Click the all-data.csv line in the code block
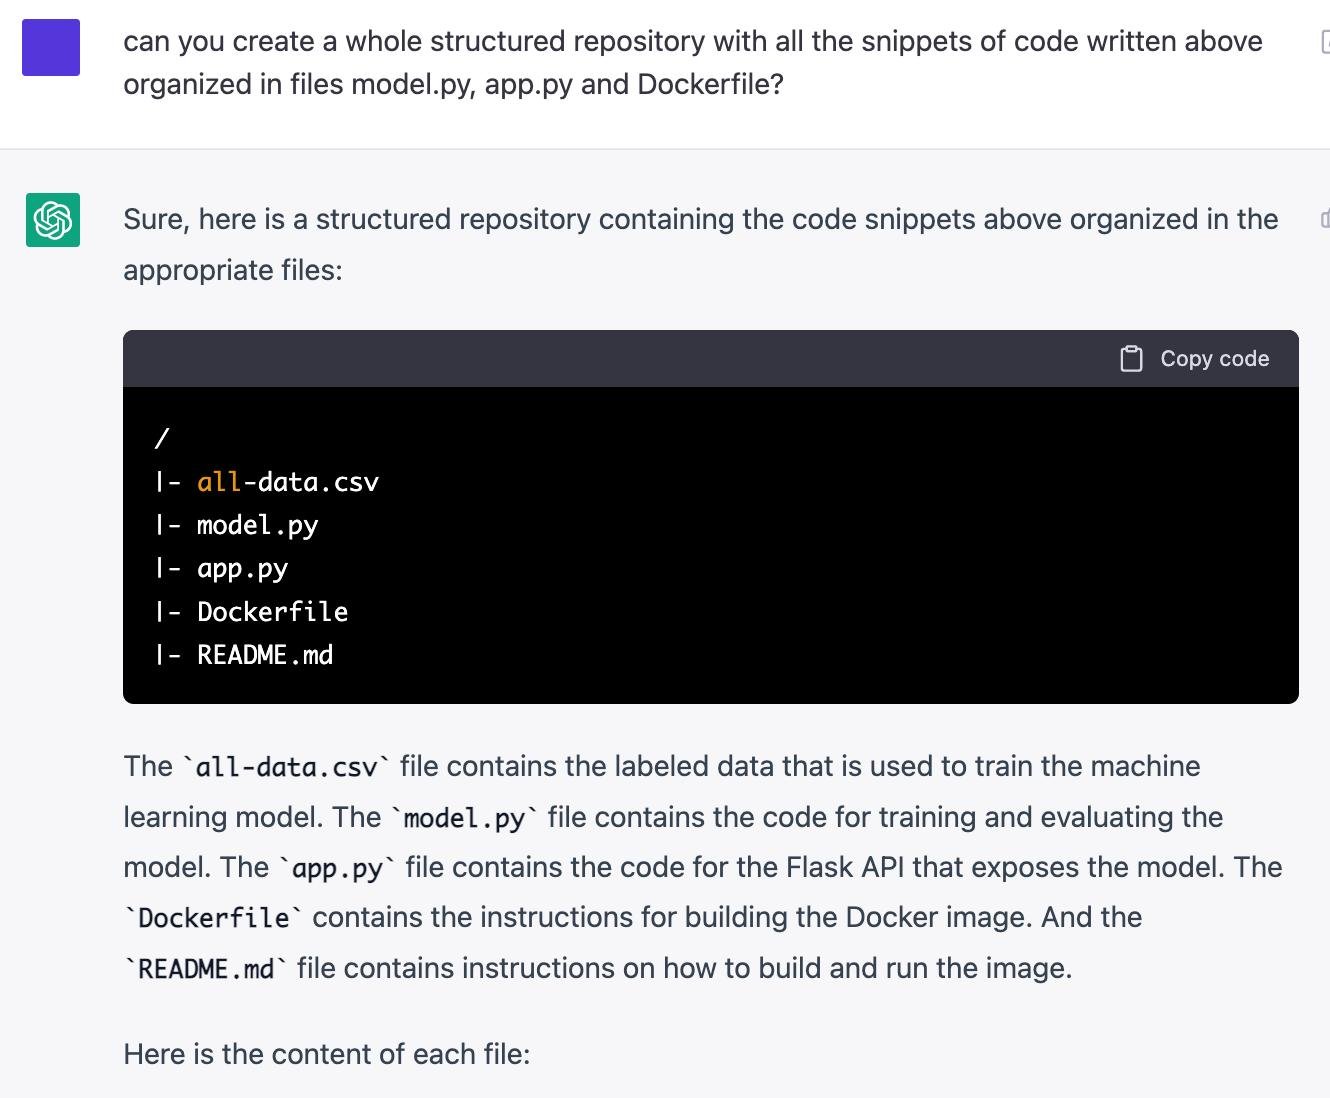The image size is (1330, 1098). pos(287,482)
